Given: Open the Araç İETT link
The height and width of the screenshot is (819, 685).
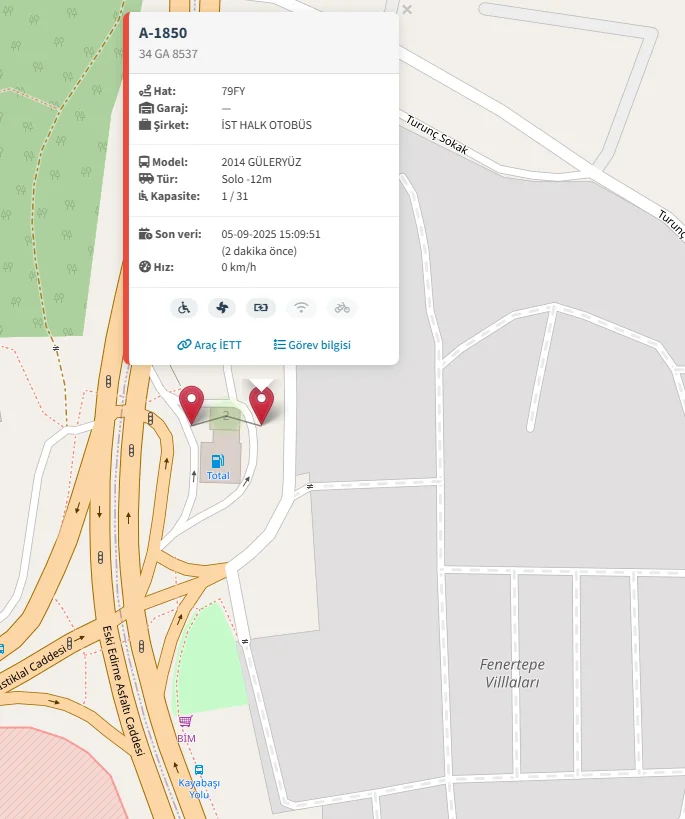Looking at the screenshot, I should click(x=209, y=345).
